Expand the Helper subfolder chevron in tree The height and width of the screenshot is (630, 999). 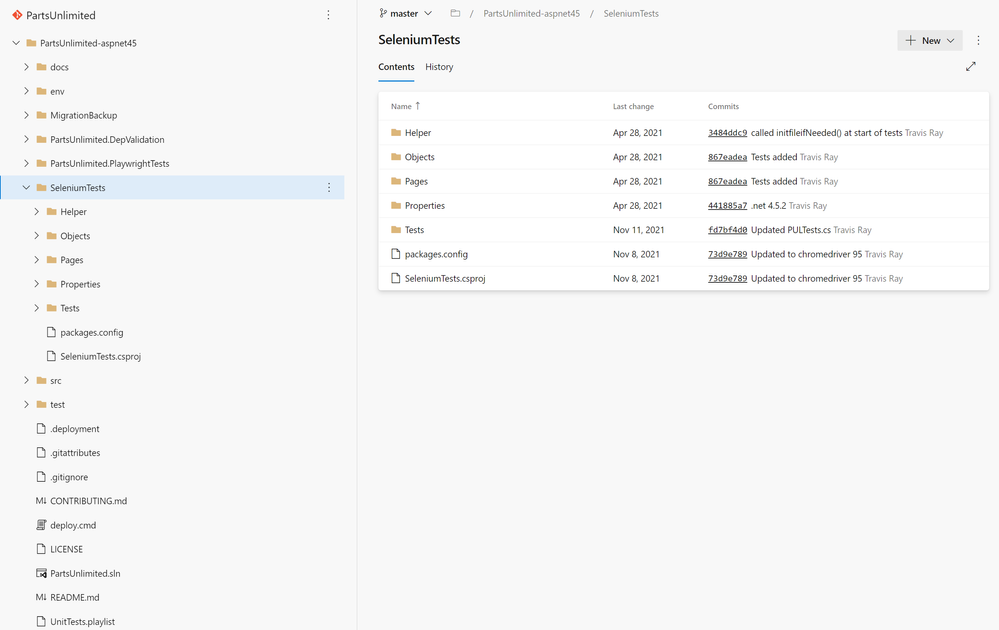pyautogui.click(x=36, y=211)
